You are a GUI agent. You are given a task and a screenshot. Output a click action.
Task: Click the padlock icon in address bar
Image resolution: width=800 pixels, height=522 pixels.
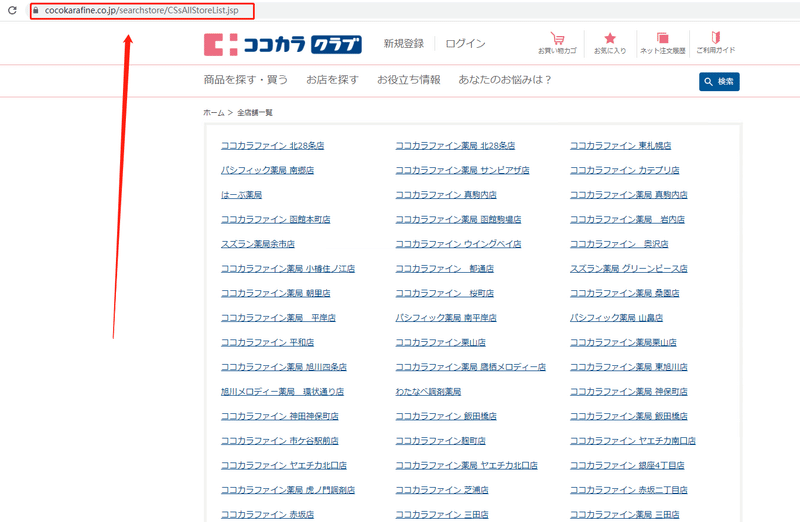coord(36,10)
